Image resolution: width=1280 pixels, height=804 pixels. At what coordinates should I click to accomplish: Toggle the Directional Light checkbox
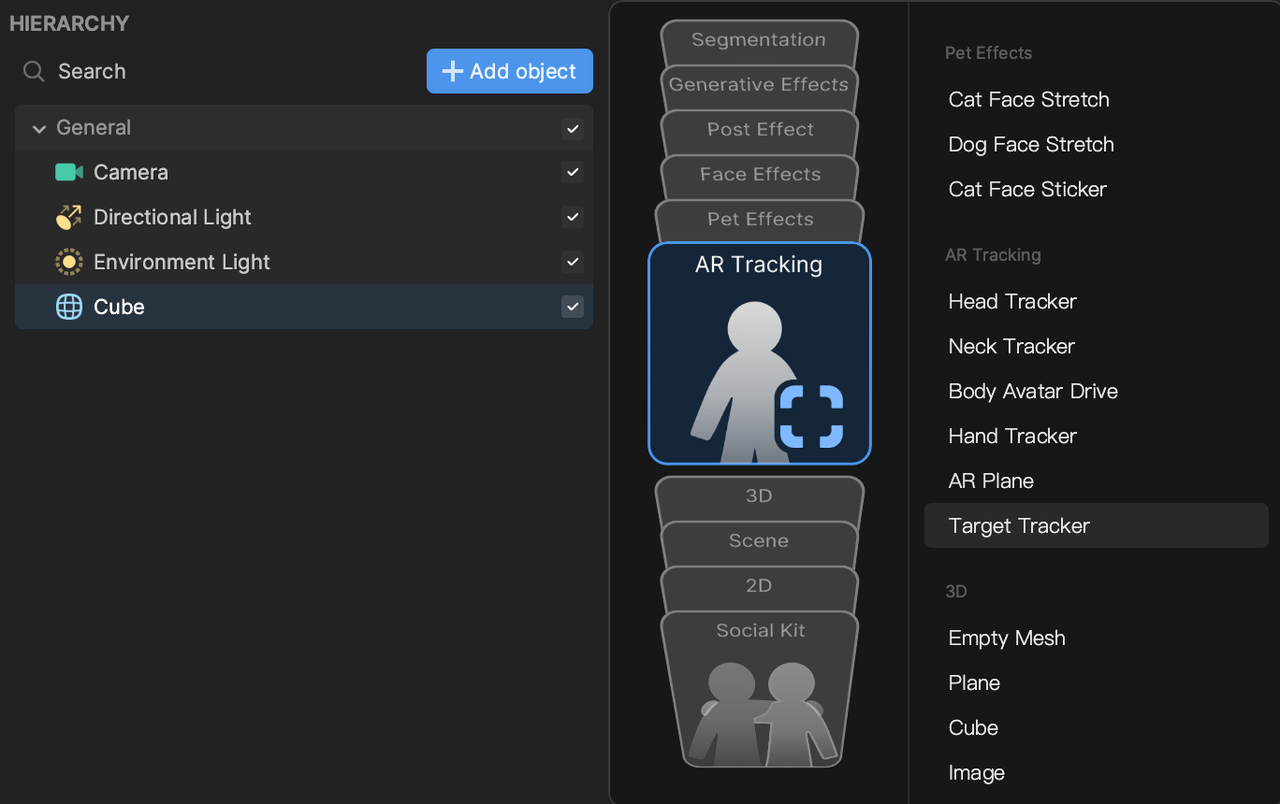[x=572, y=217]
